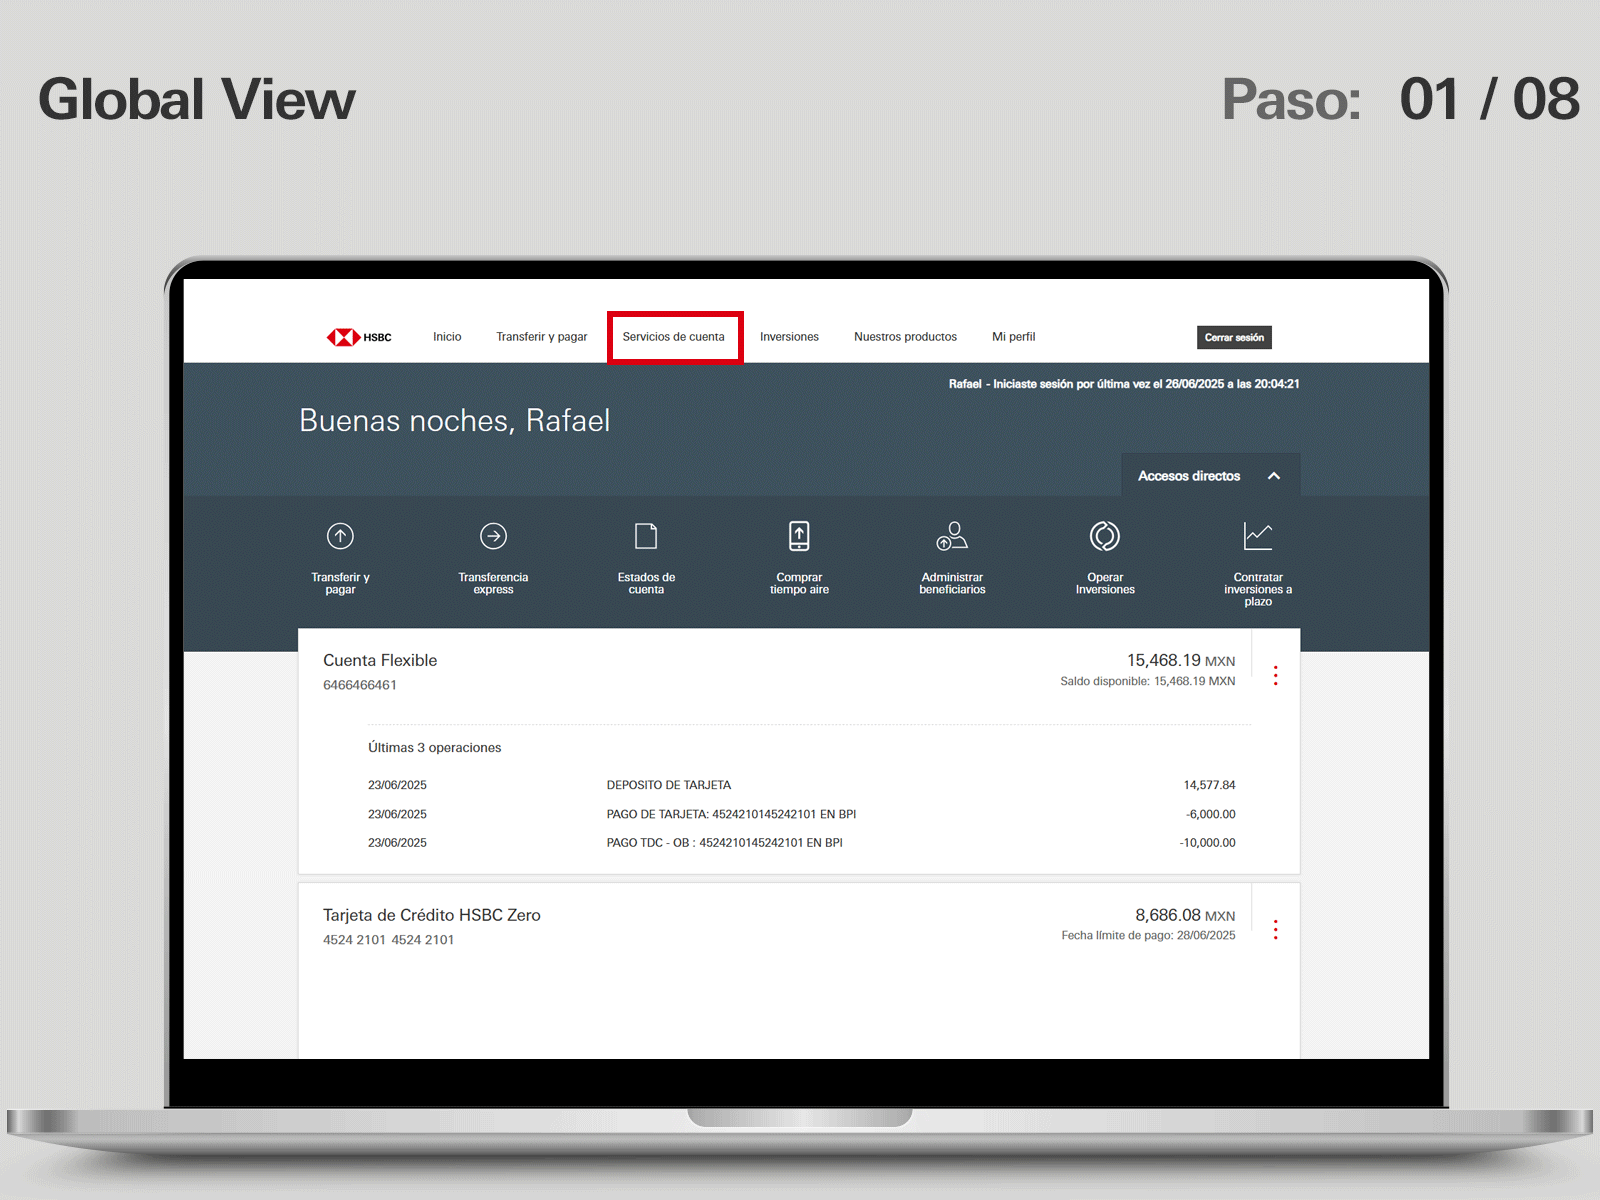Screen dimensions: 1600x1200
Task: Go to the Inicio menu item
Action: 447,337
